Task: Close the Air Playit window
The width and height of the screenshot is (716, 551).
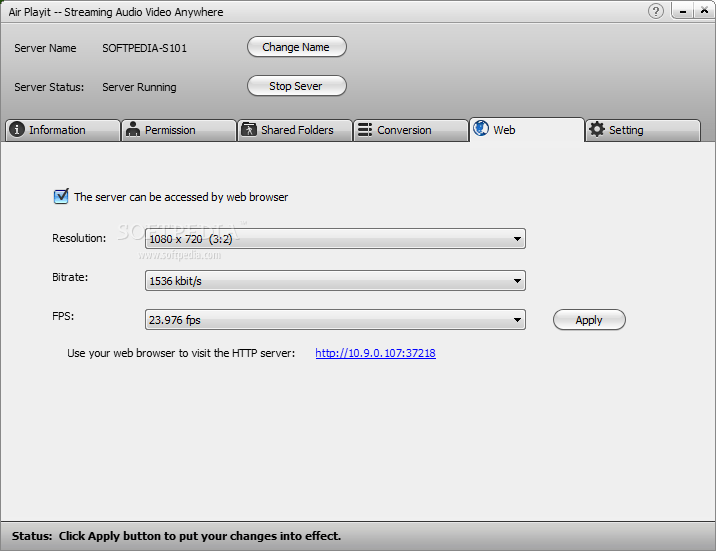Action: coord(704,11)
